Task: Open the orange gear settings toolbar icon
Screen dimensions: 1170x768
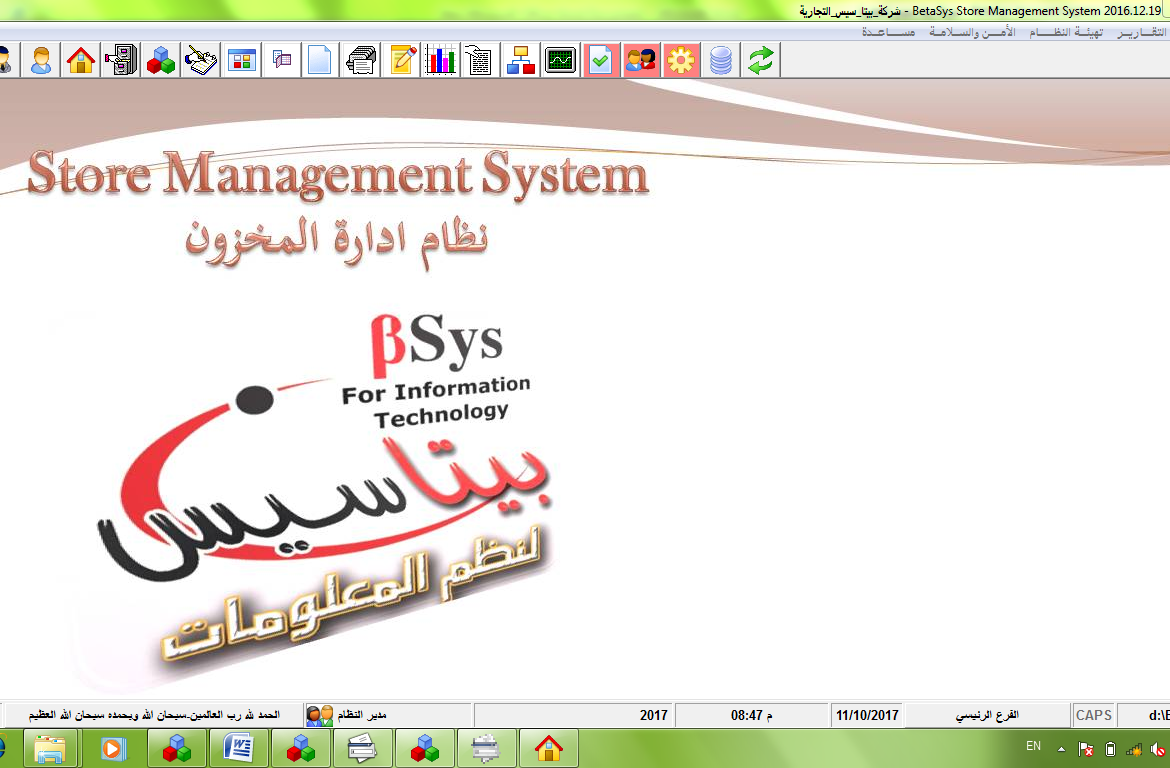Action: (x=681, y=60)
